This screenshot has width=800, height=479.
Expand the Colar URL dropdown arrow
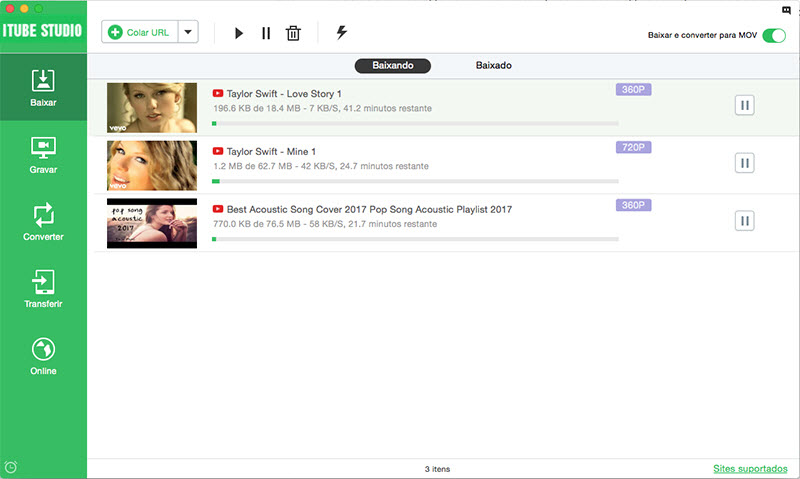(188, 32)
